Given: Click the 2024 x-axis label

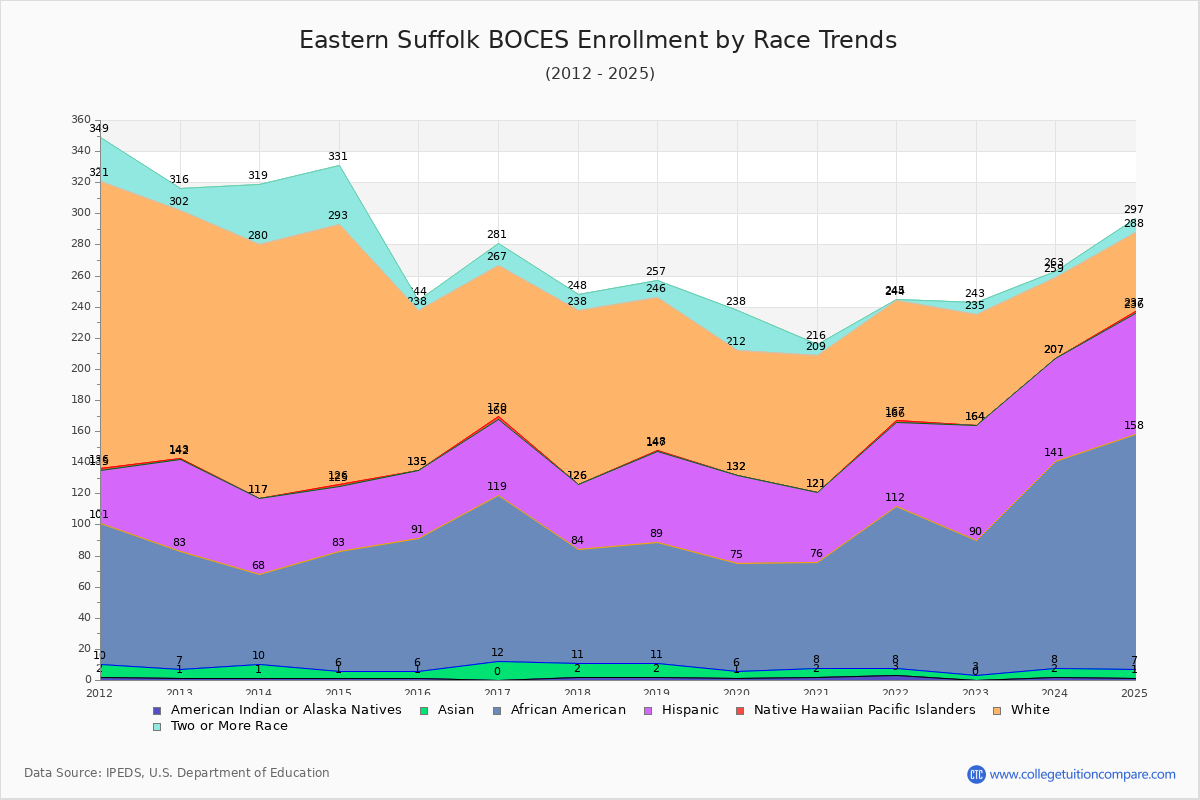Looking at the screenshot, I should tap(1054, 692).
